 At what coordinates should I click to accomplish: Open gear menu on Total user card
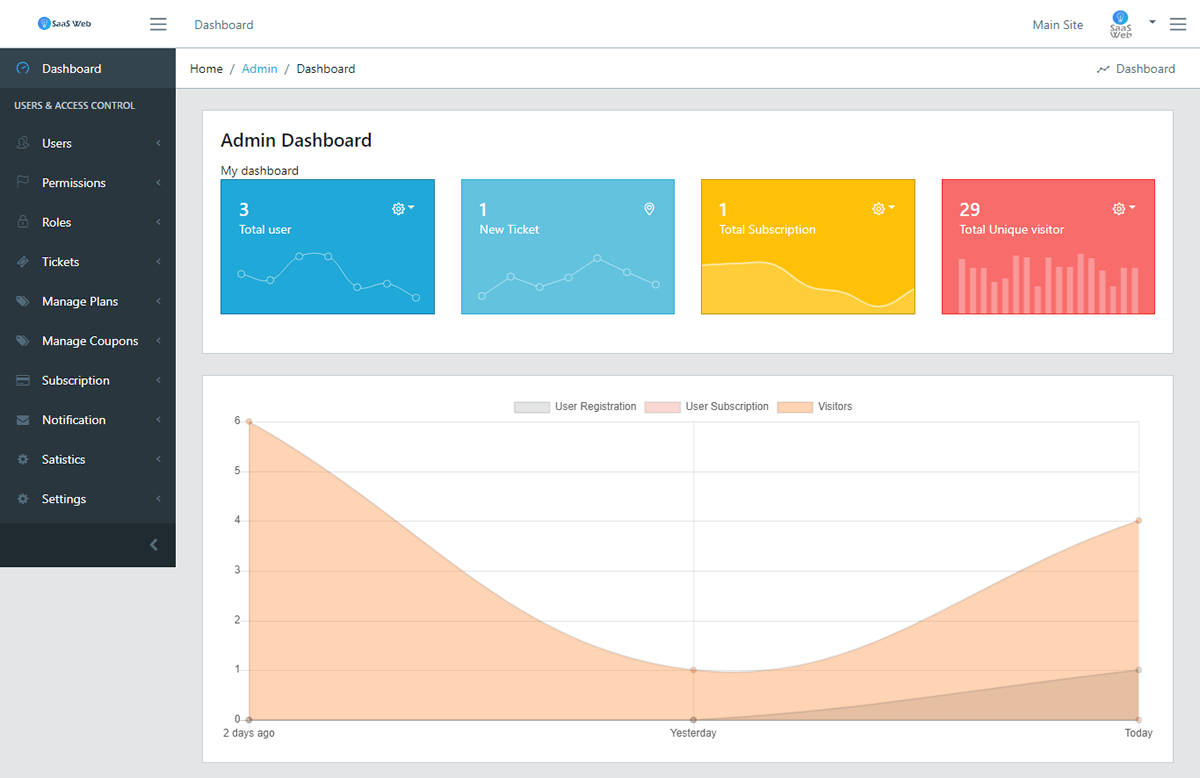pyautogui.click(x=403, y=209)
